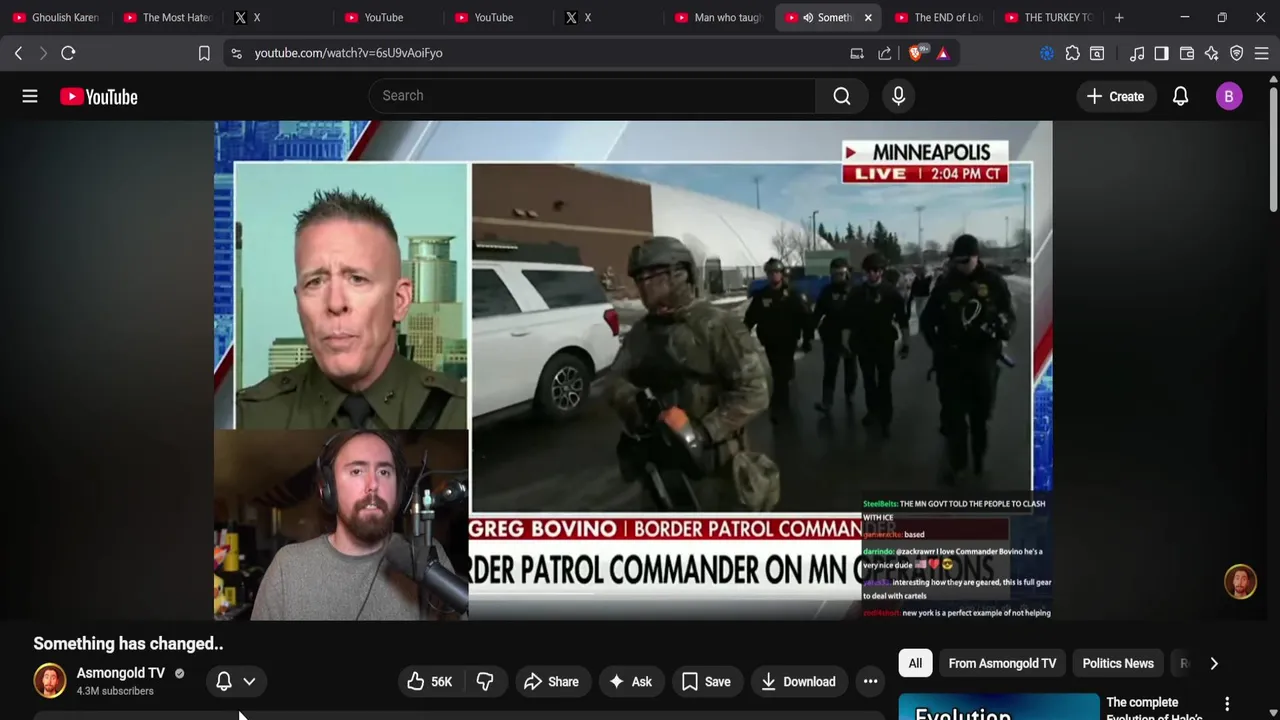Open Leo AI sparkle icon
1280x720 pixels.
pos(1212,53)
